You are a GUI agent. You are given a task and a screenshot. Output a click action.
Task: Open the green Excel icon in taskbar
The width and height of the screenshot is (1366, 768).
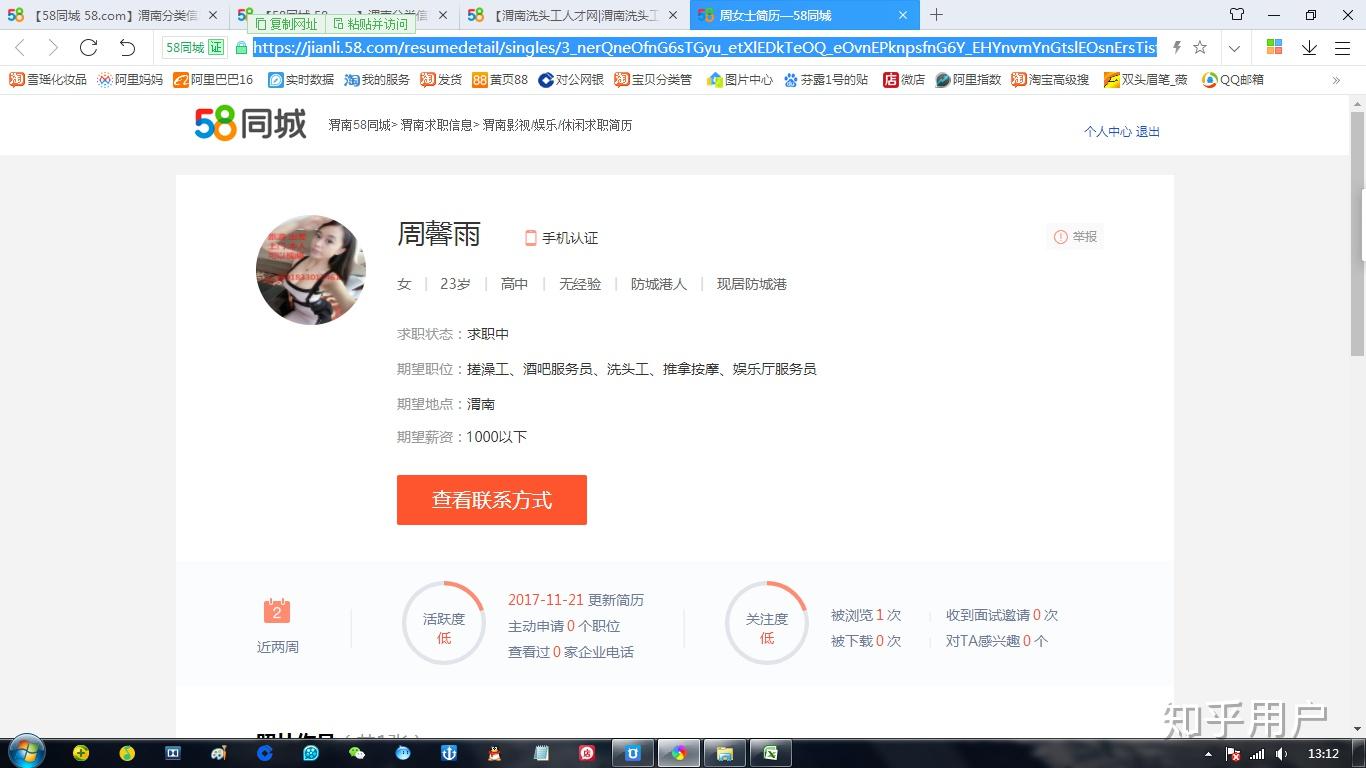[x=771, y=753]
